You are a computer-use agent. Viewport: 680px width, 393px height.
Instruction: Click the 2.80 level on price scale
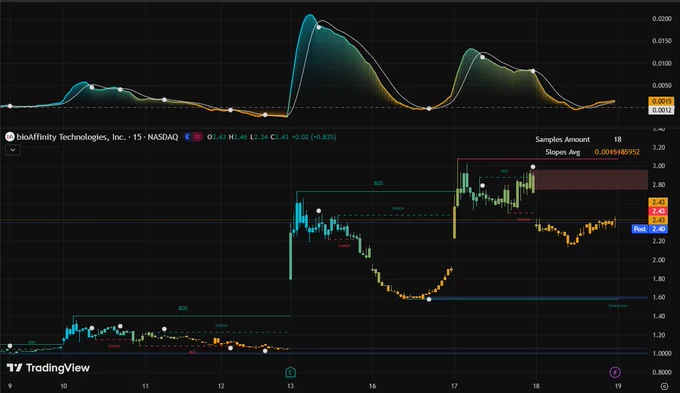[x=658, y=185]
